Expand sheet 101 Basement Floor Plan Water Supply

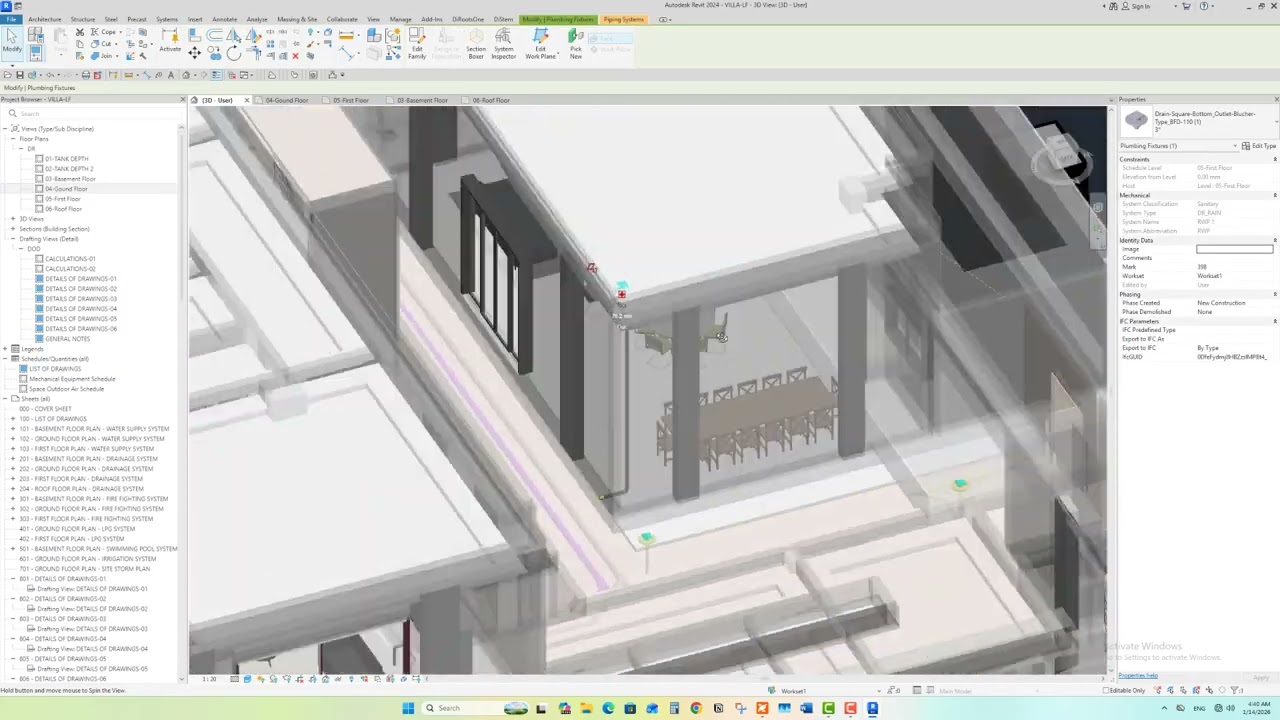[x=14, y=429]
